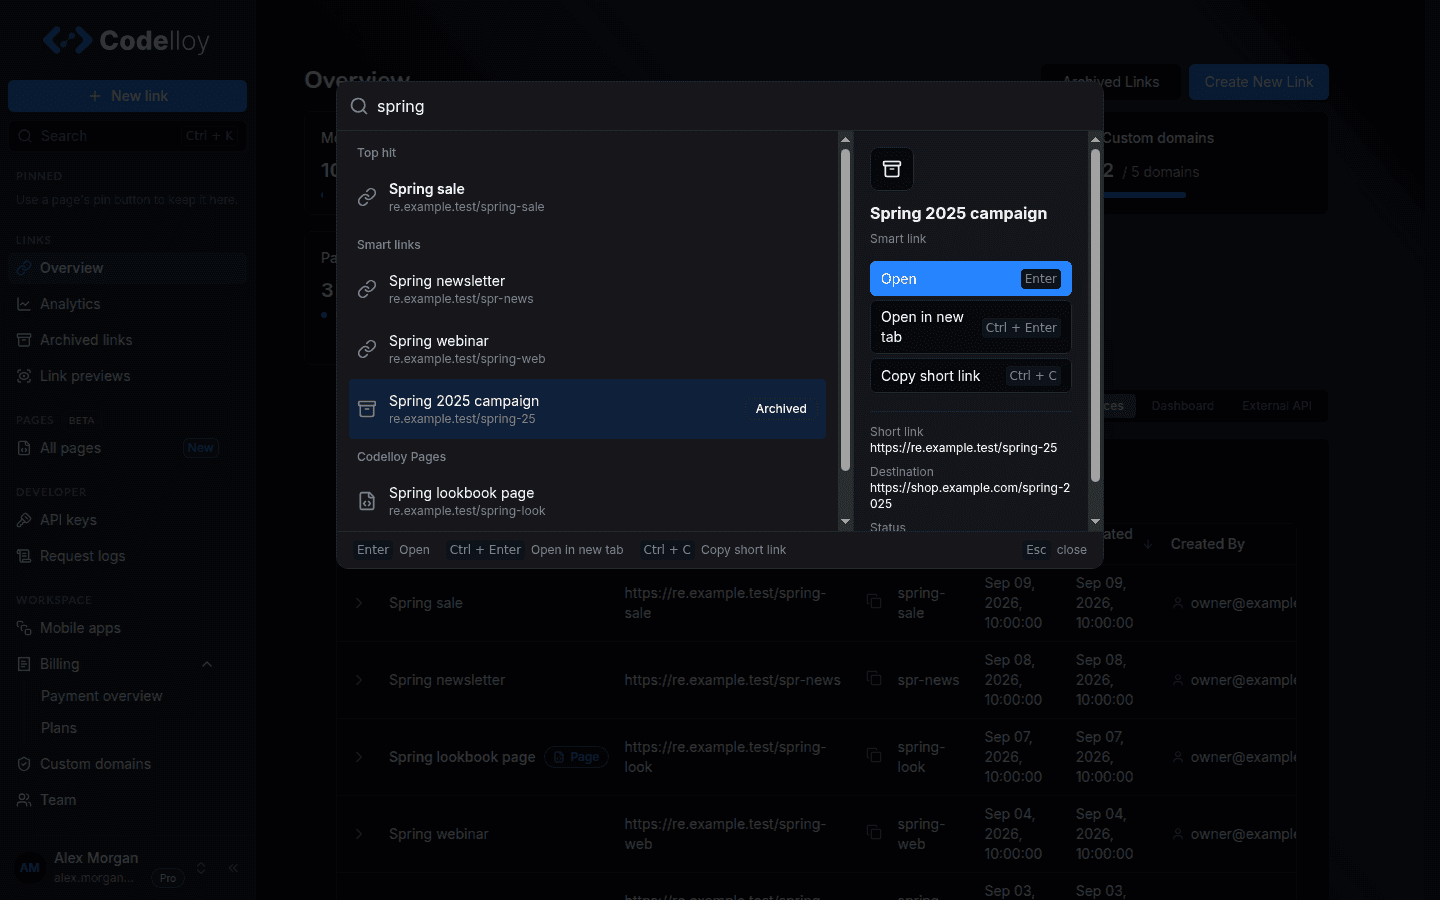
Task: Copy the spring-web short link in the table
Action: coord(874,832)
